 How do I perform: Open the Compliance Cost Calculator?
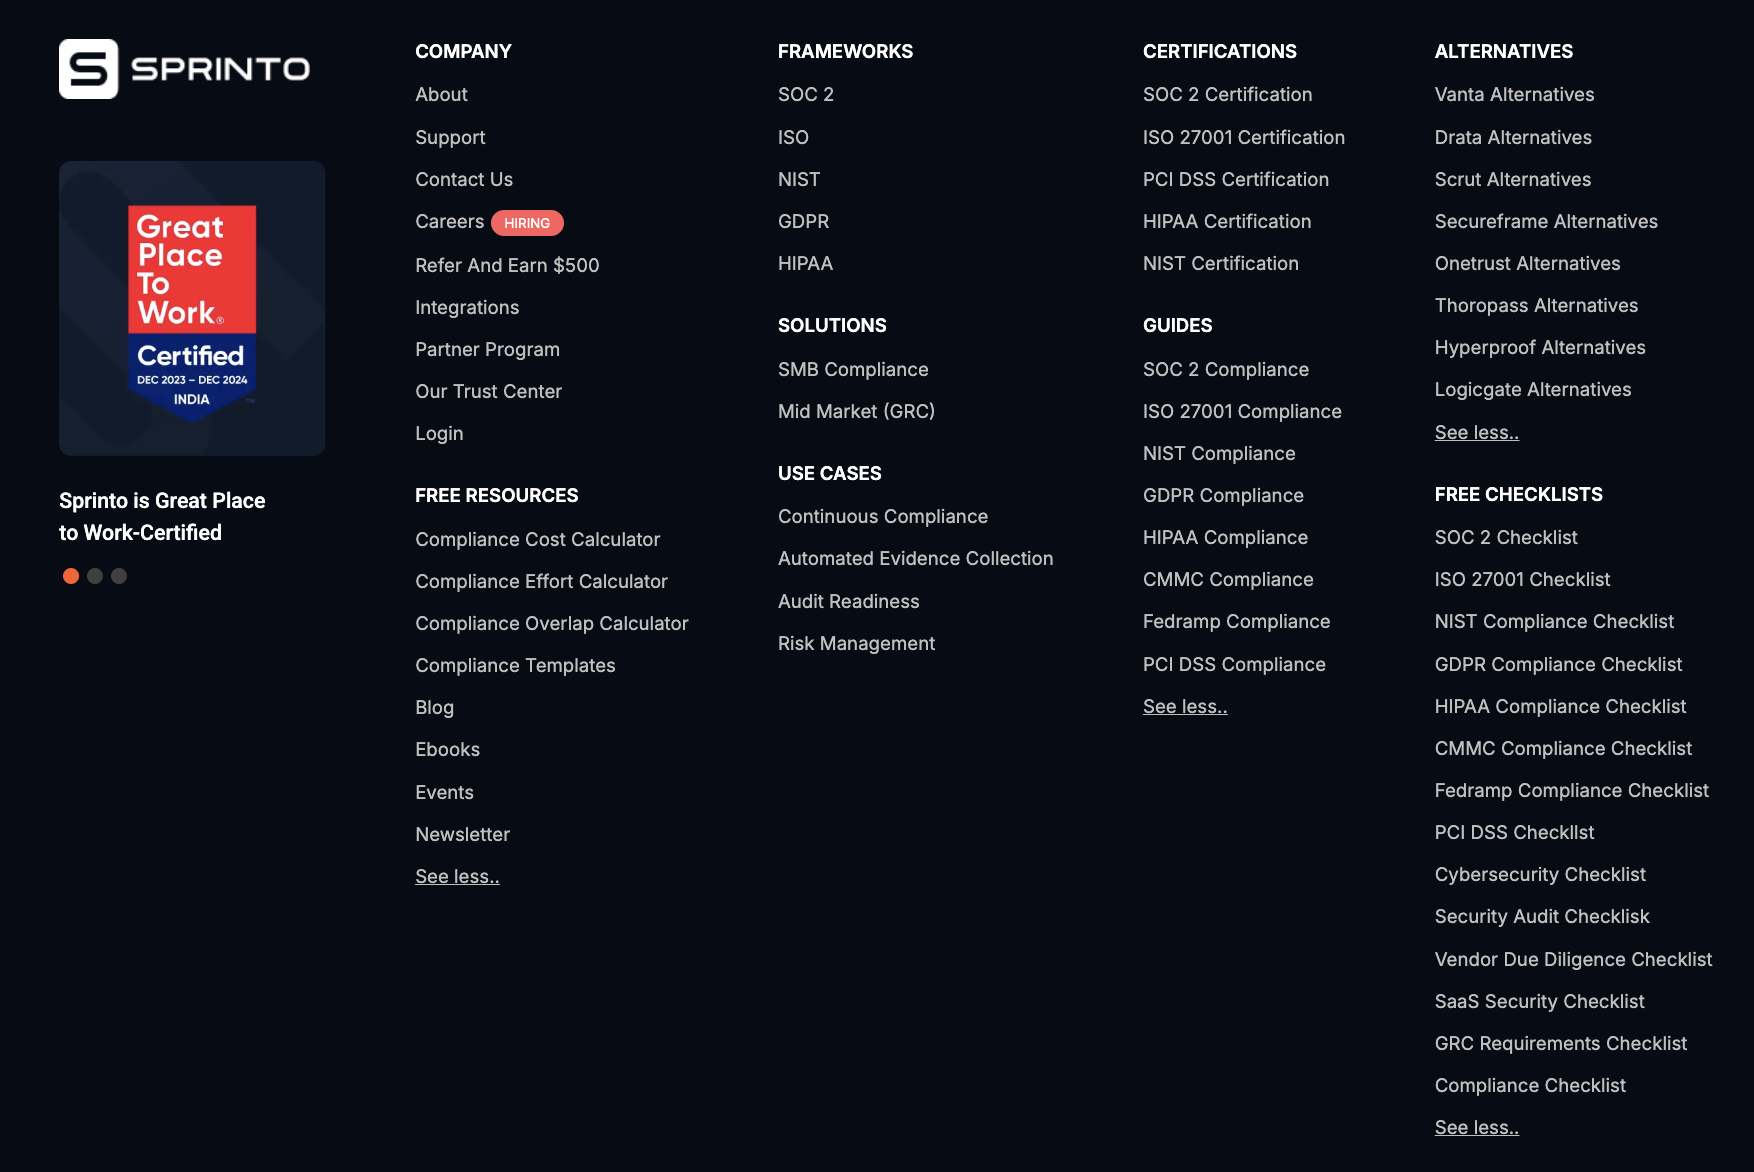(537, 539)
